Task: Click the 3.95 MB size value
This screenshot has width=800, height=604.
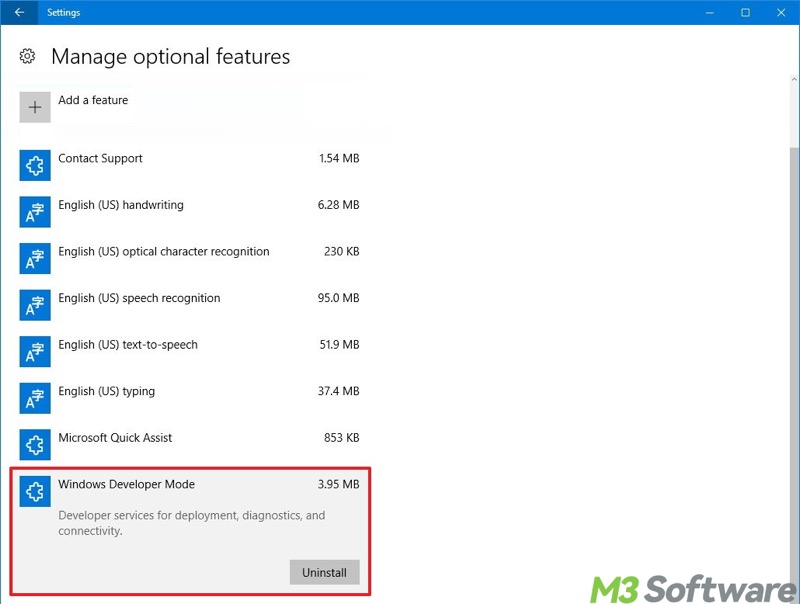Action: [x=339, y=484]
